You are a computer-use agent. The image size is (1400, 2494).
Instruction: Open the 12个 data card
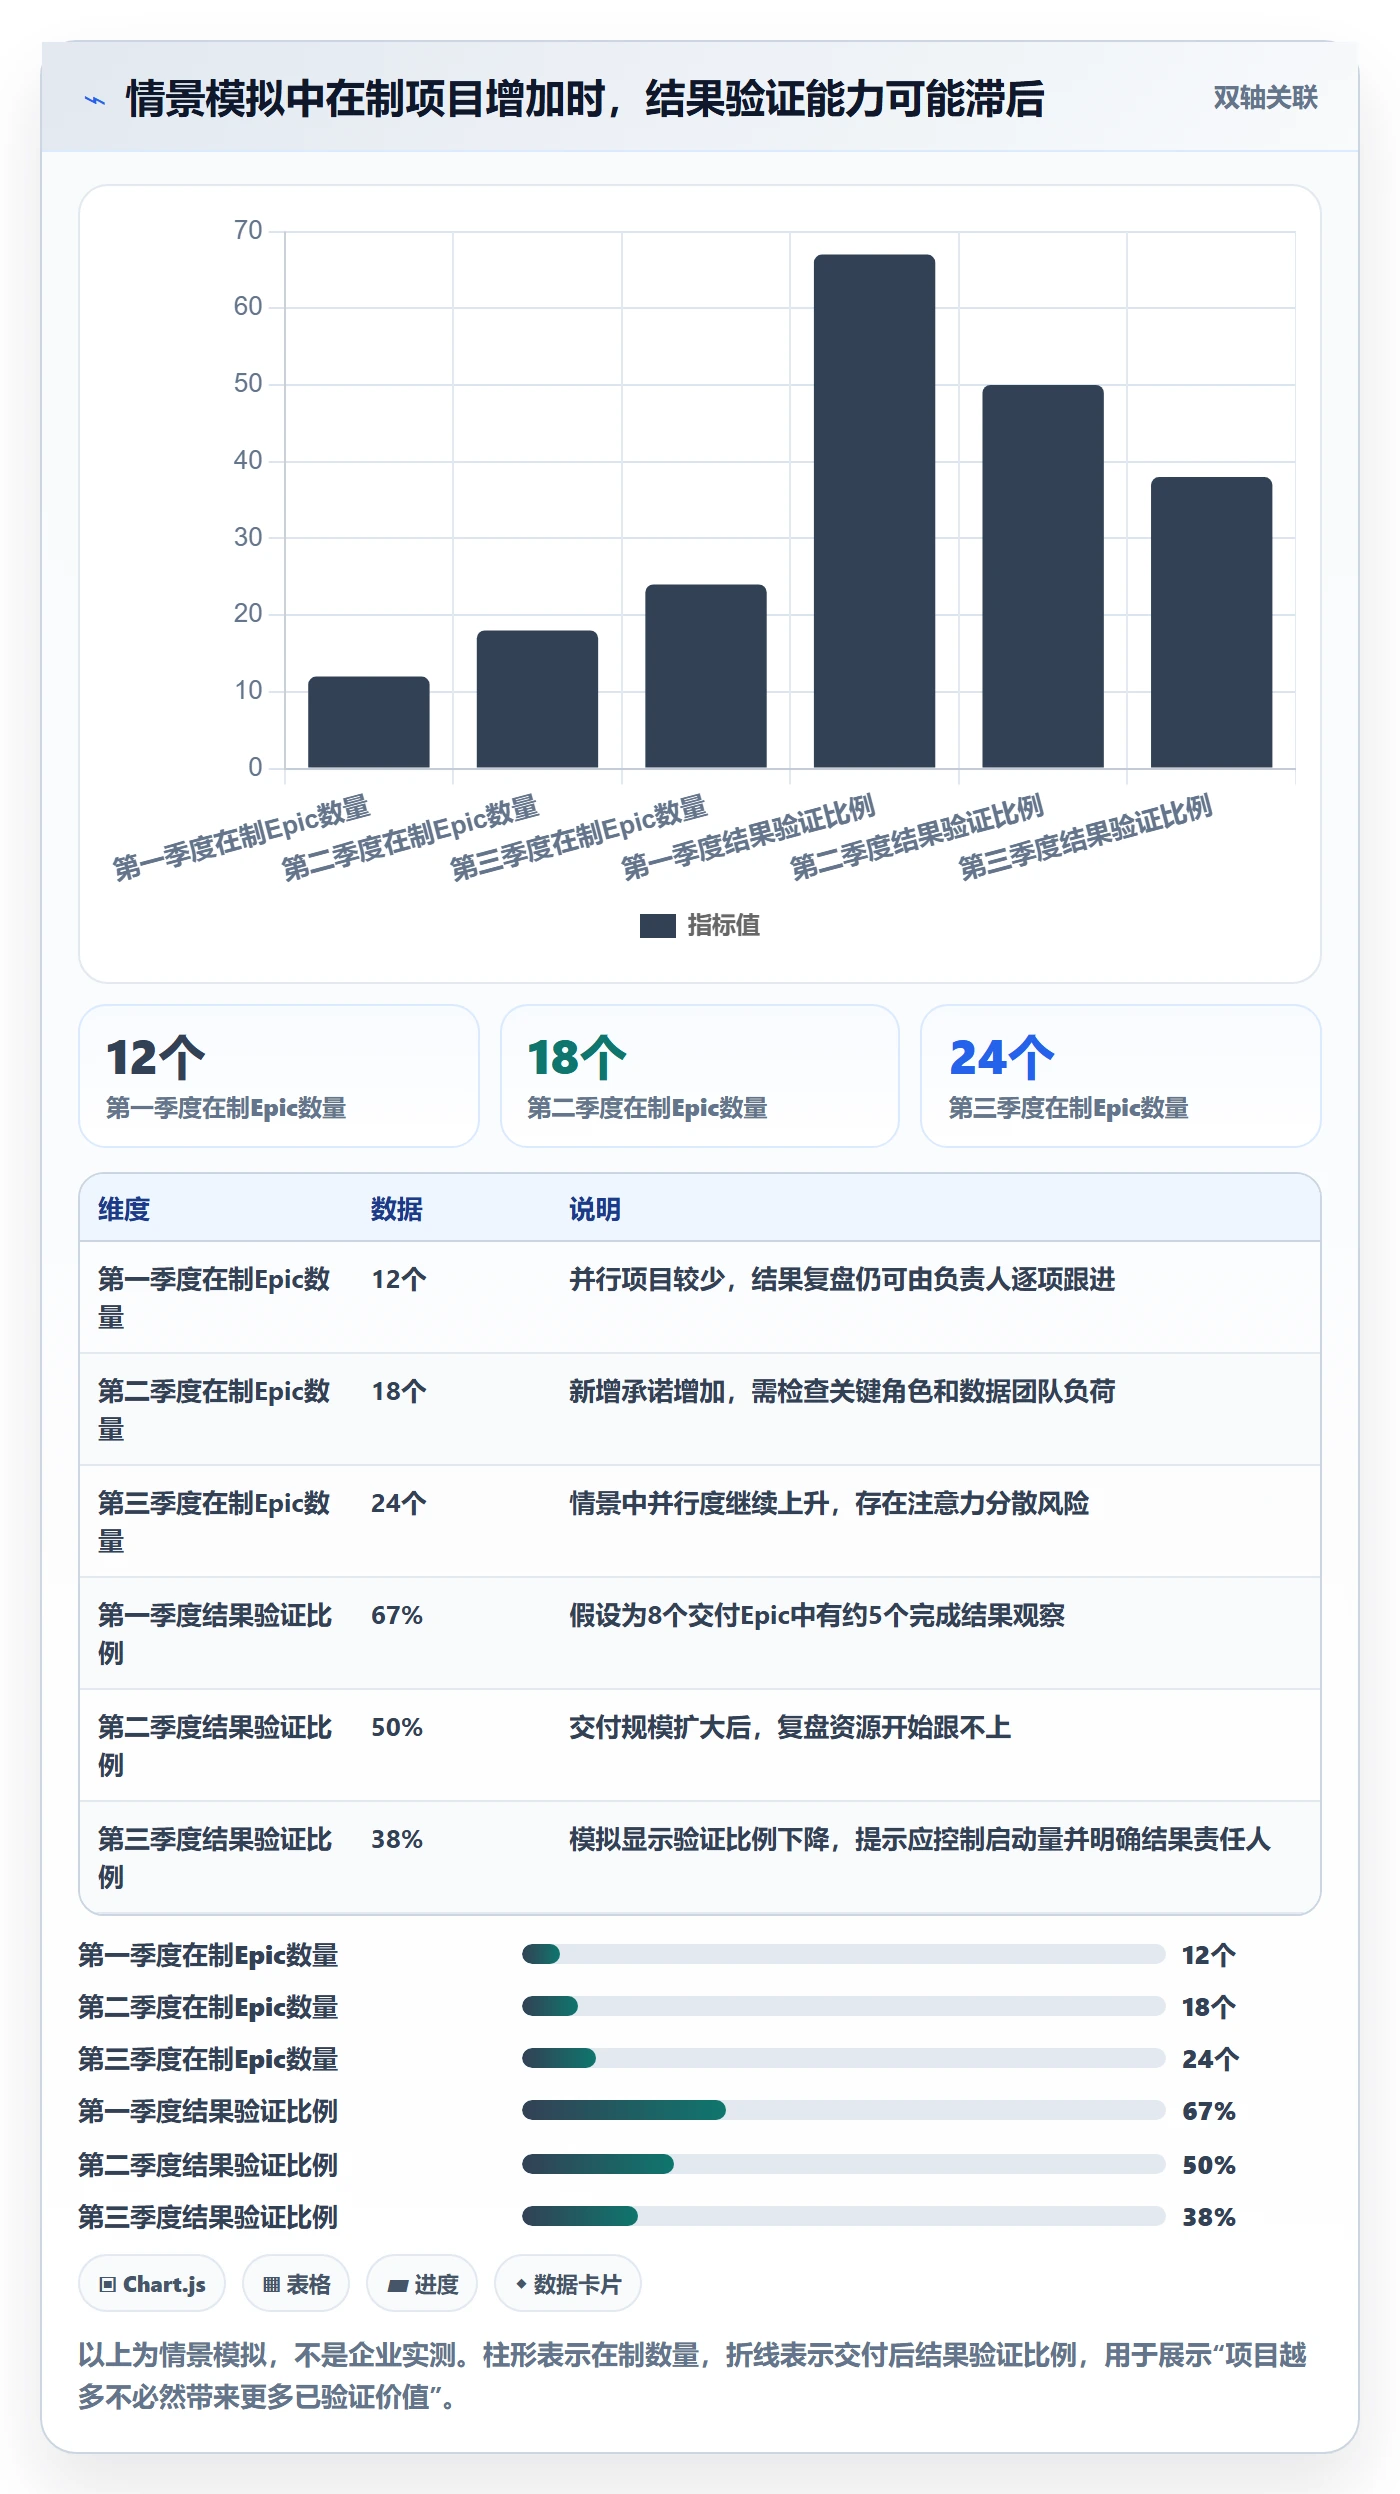point(279,1076)
